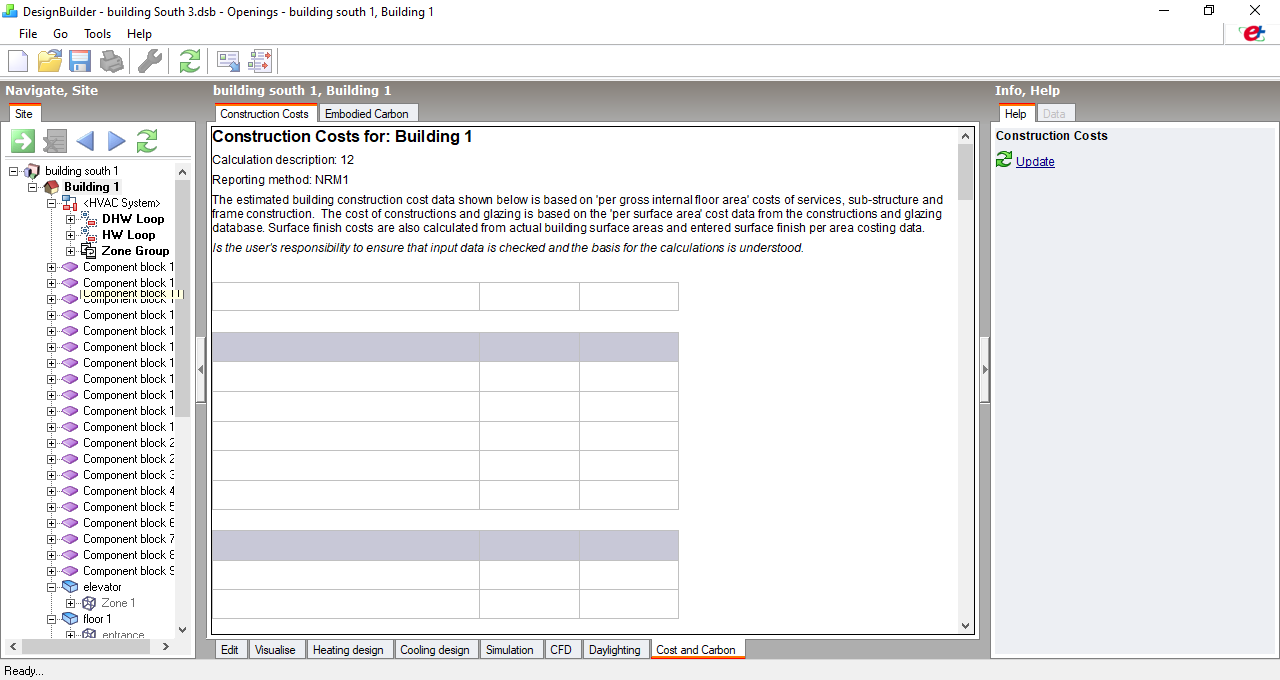The width and height of the screenshot is (1280, 680).
Task: Collapse the Building 1 tree node
Action: click(33, 187)
